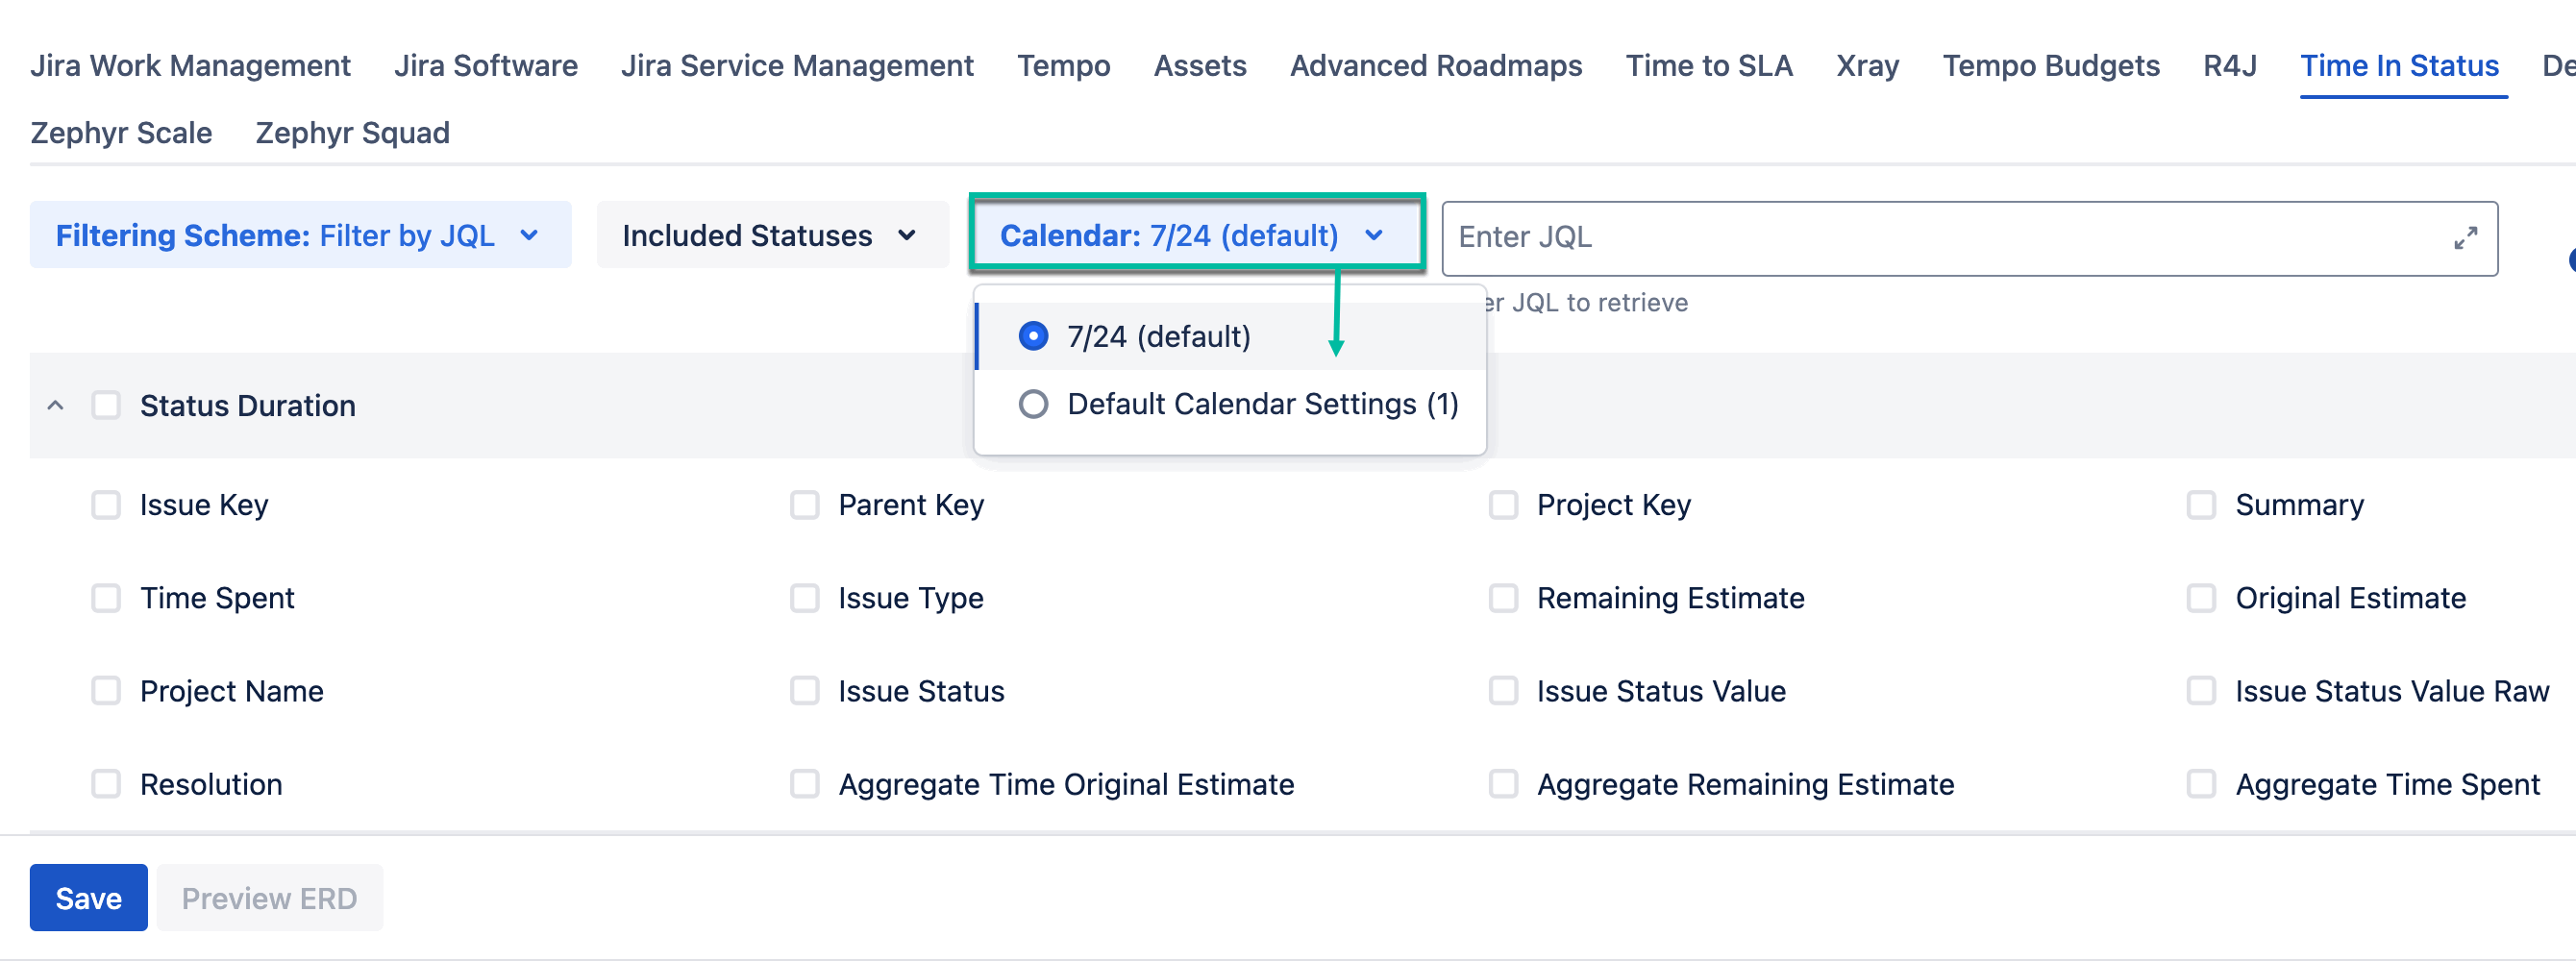This screenshot has height=961, width=2576.
Task: Open the Filtering Scheme dropdown
Action: [x=300, y=235]
